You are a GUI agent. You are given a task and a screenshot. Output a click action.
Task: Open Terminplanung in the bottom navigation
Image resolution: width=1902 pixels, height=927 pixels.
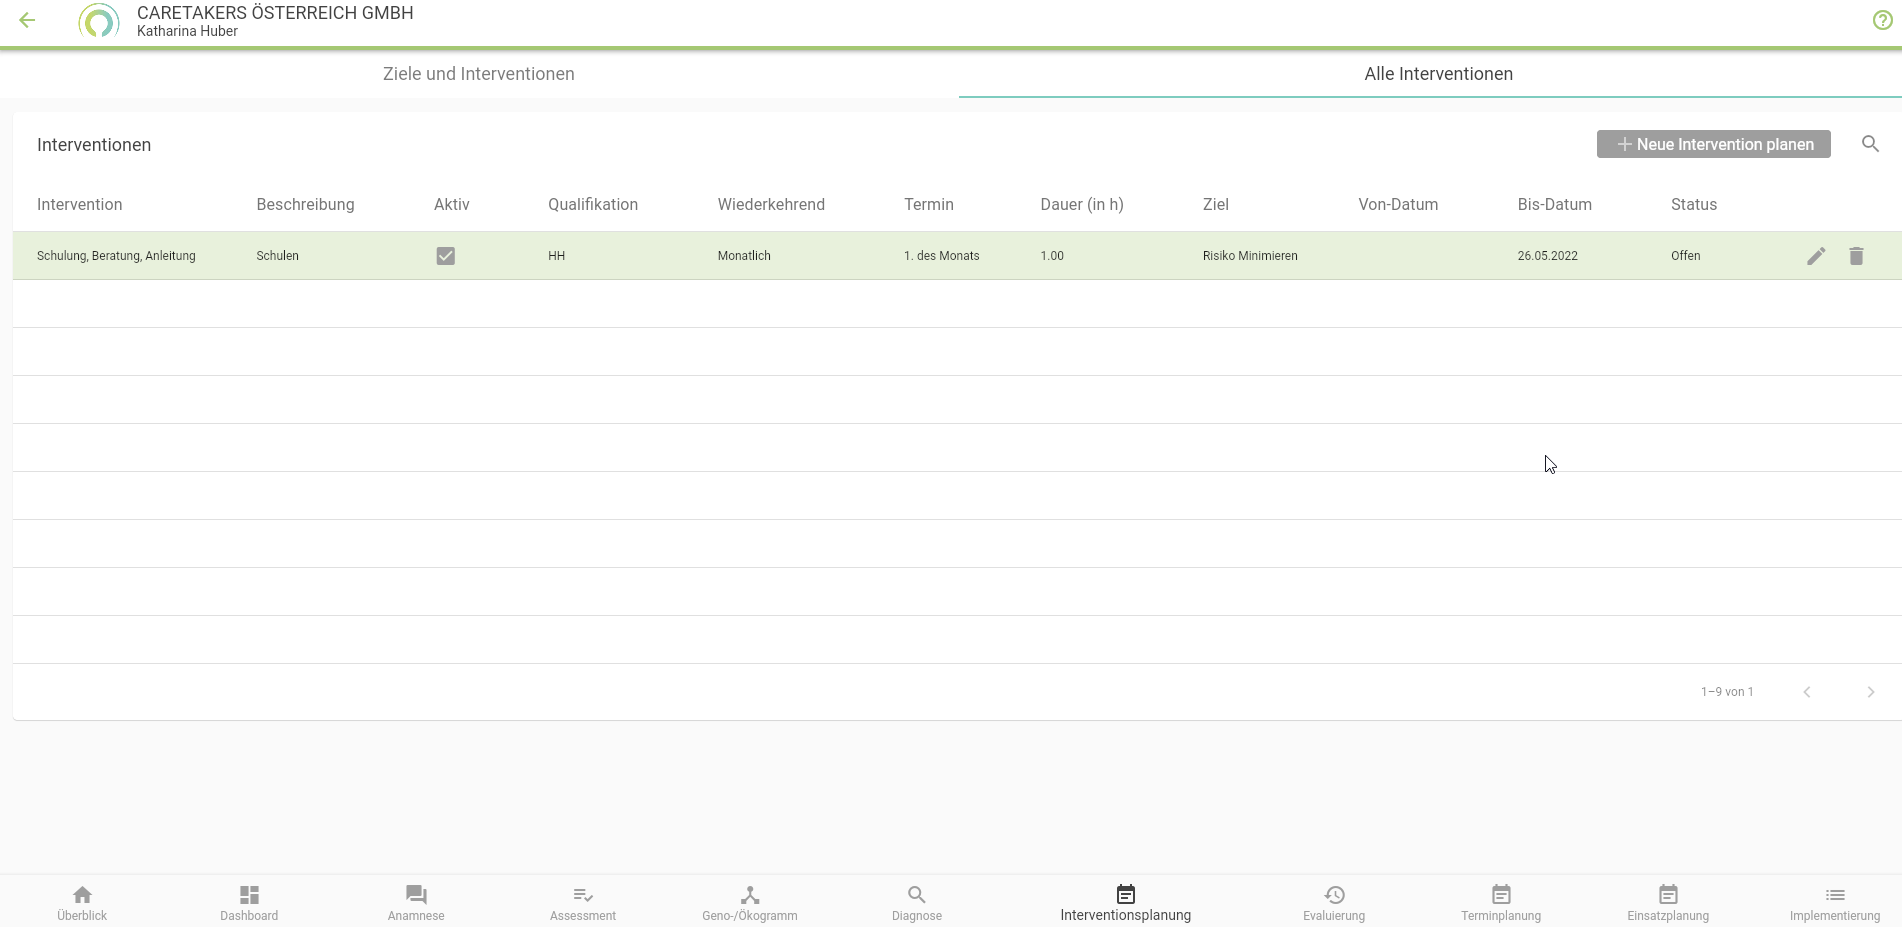click(1501, 902)
